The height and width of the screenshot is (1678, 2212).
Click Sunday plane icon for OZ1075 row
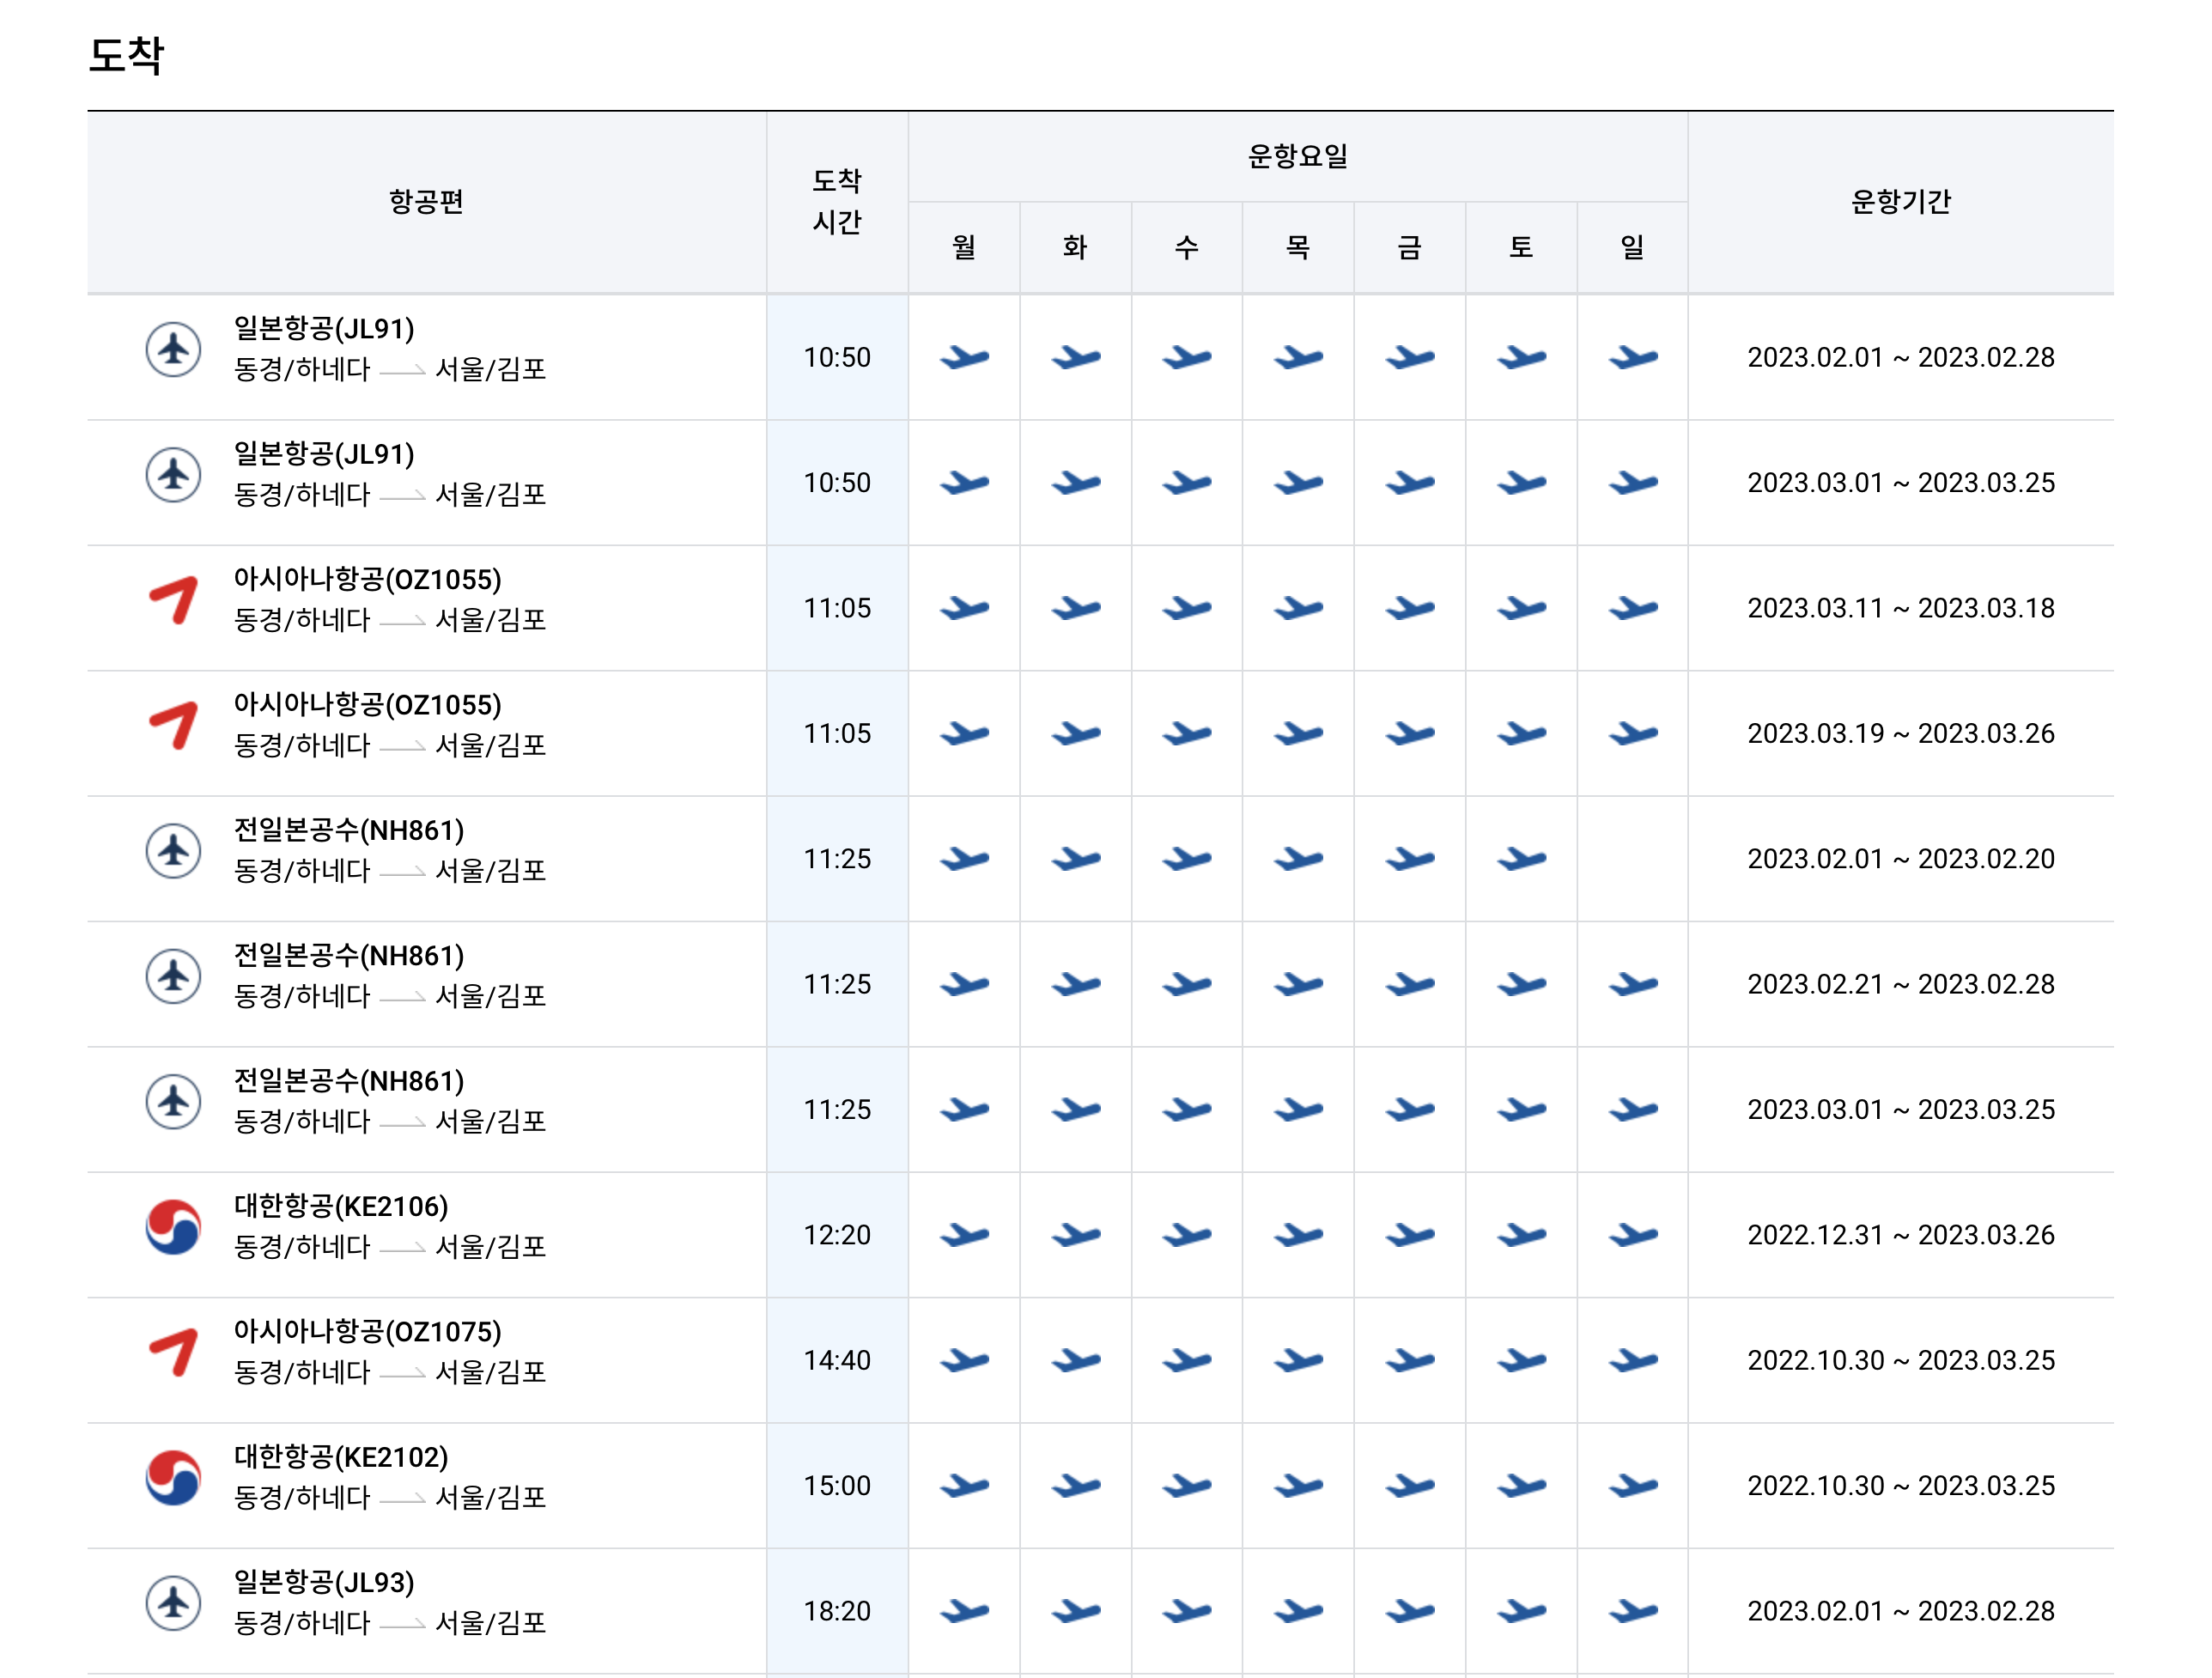(x=1632, y=1360)
